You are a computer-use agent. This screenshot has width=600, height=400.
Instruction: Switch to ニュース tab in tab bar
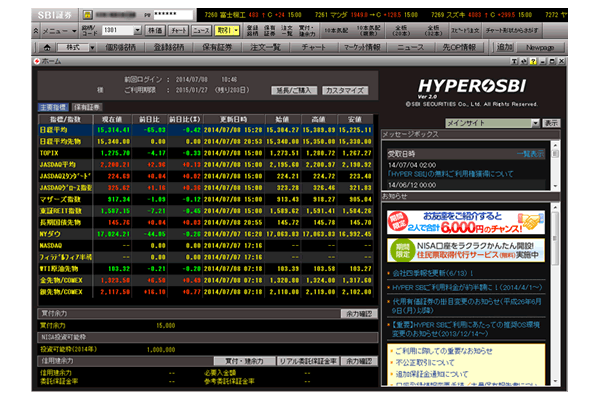410,47
